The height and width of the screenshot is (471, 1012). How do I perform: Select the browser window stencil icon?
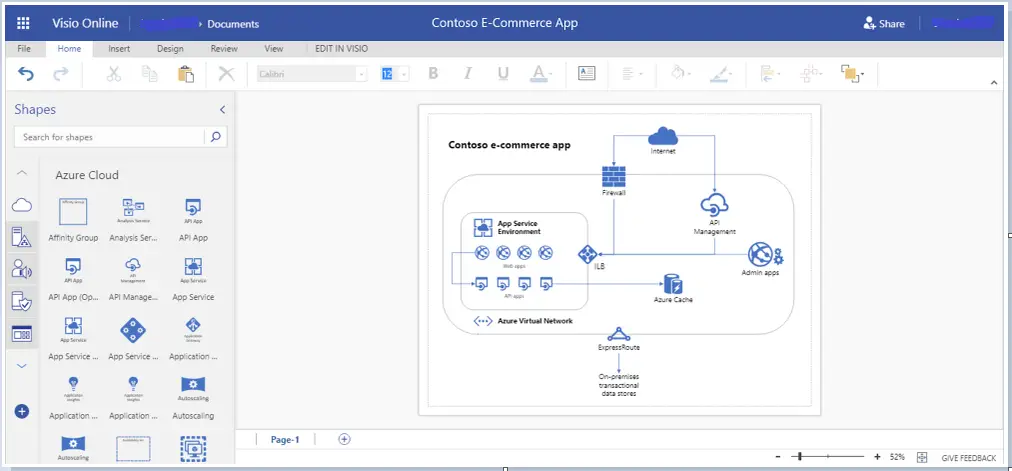[x=22, y=334]
